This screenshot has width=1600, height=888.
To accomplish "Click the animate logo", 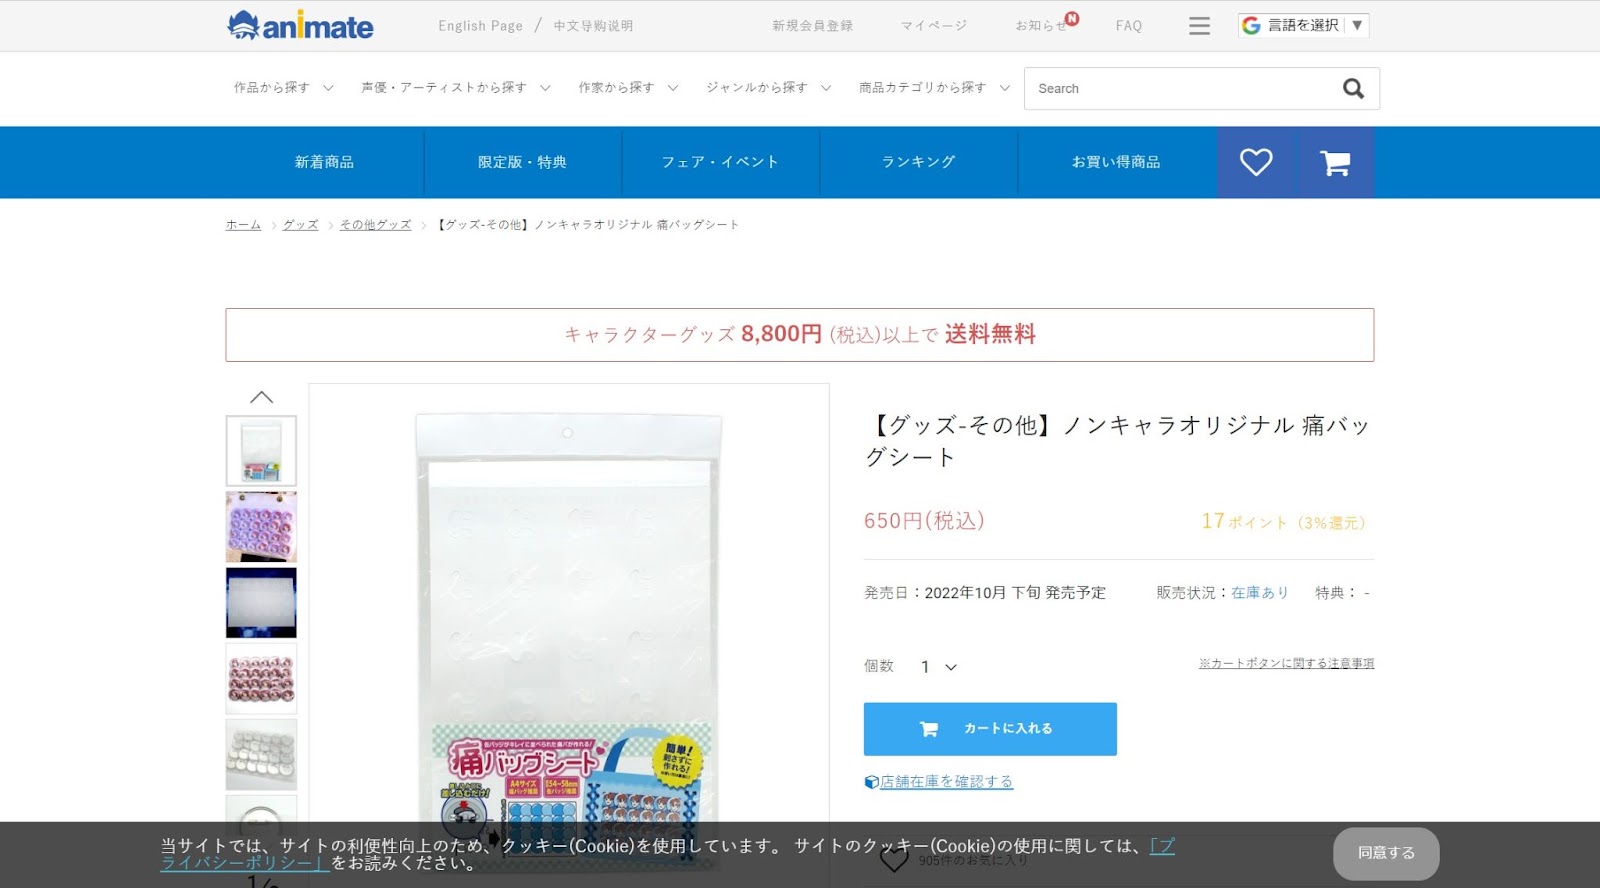I will pos(300,25).
